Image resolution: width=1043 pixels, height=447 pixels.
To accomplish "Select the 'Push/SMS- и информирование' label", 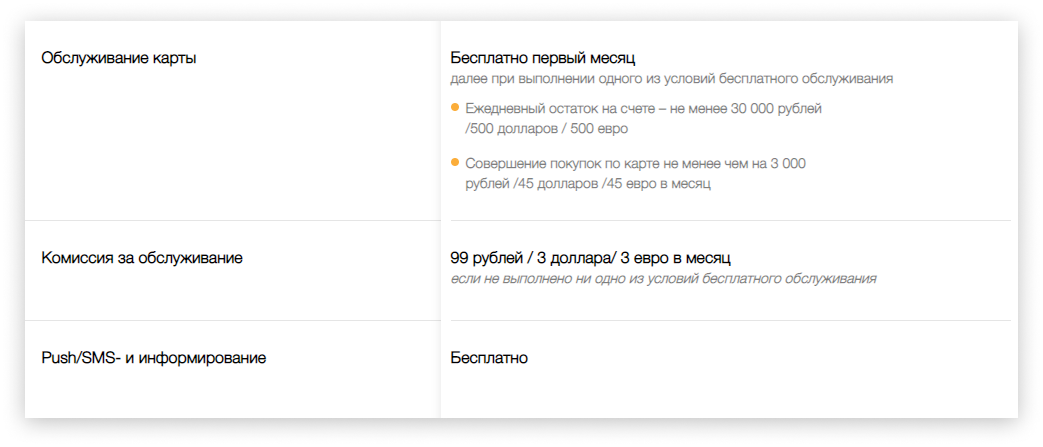I will pos(154,359).
